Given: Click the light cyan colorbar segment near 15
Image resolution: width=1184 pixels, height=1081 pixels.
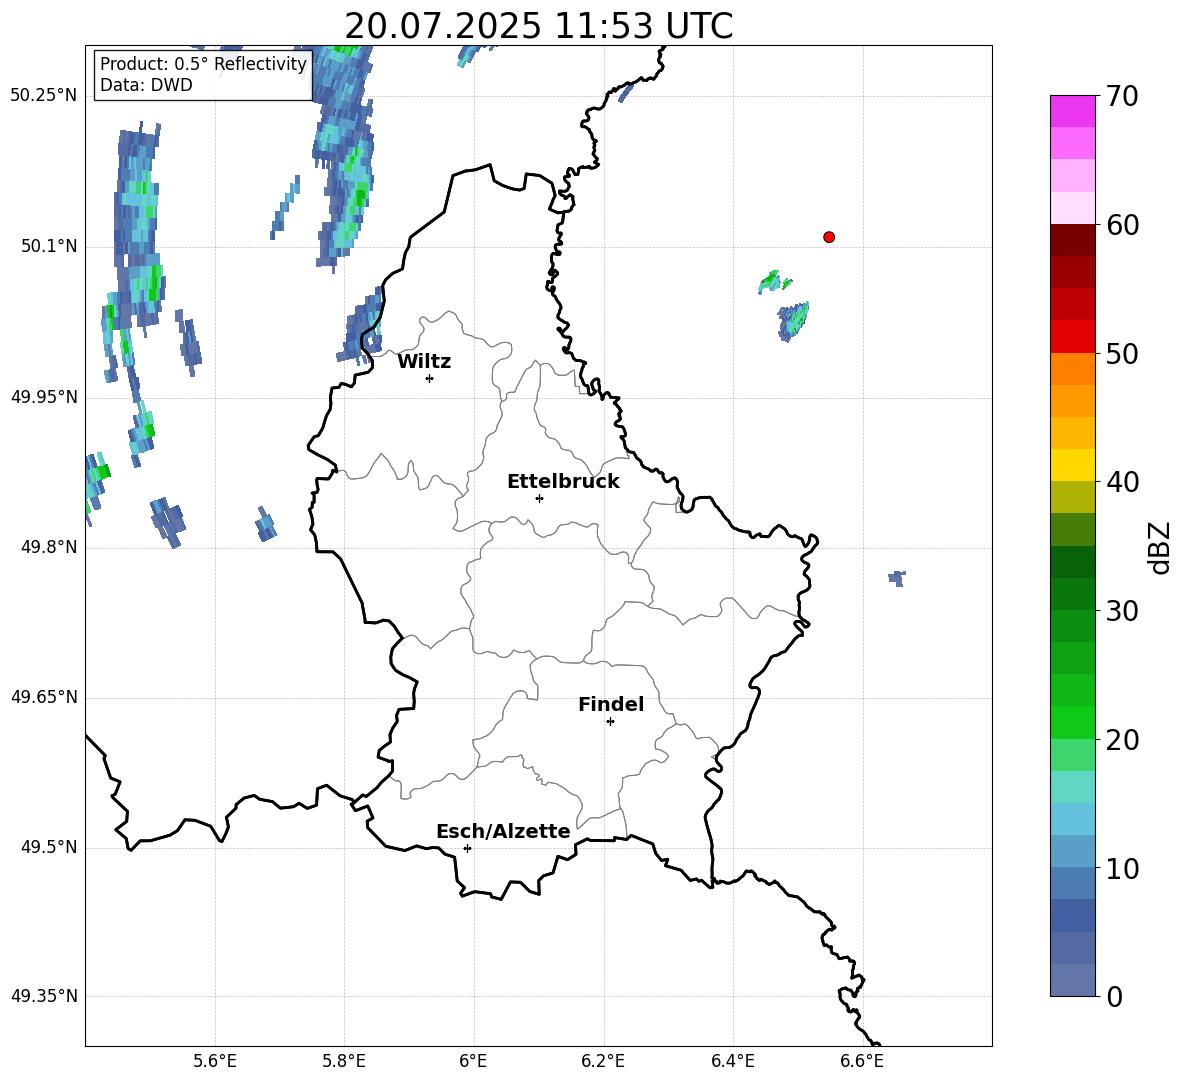Looking at the screenshot, I should [x=1073, y=787].
